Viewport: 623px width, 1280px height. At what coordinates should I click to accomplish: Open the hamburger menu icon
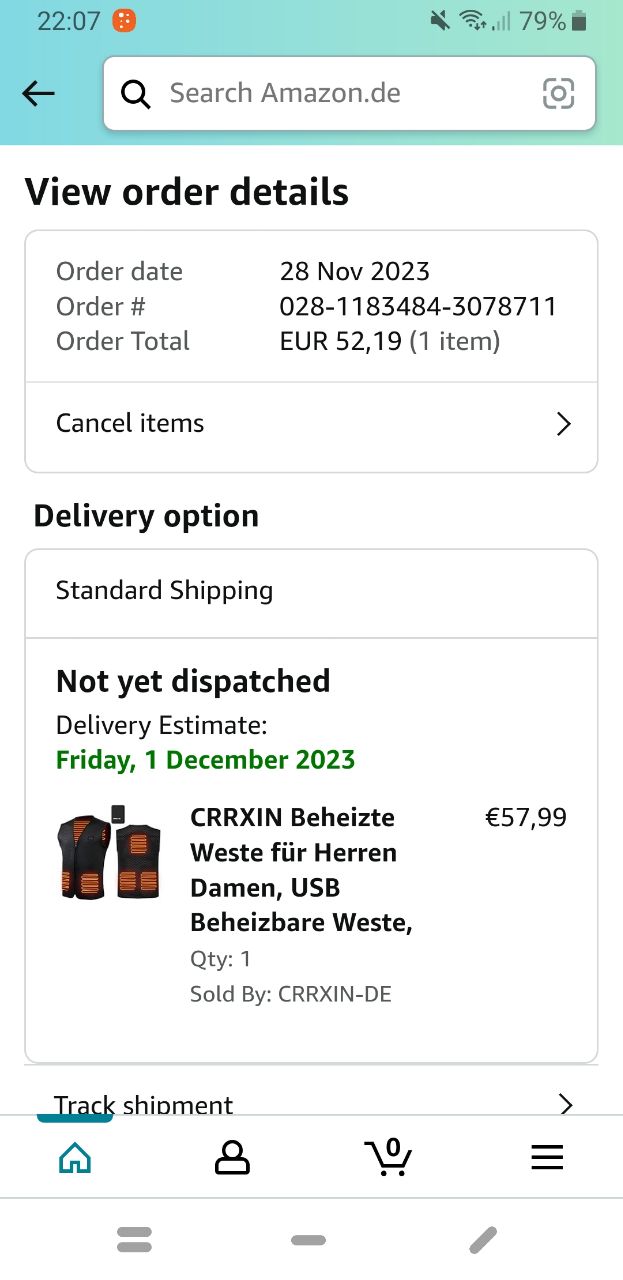(547, 1157)
